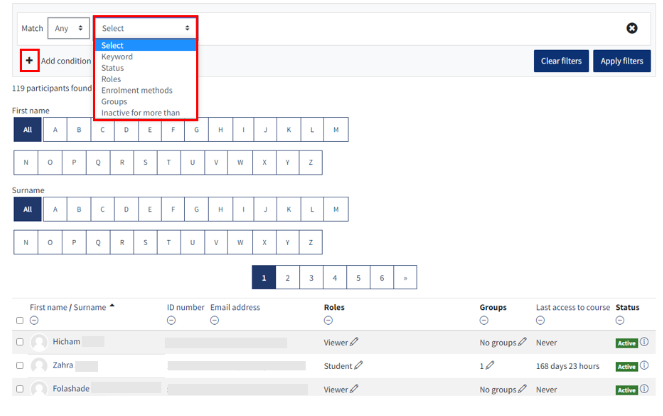Choose Inactive for more than option
The width and height of the screenshot is (663, 416).
tap(140, 113)
